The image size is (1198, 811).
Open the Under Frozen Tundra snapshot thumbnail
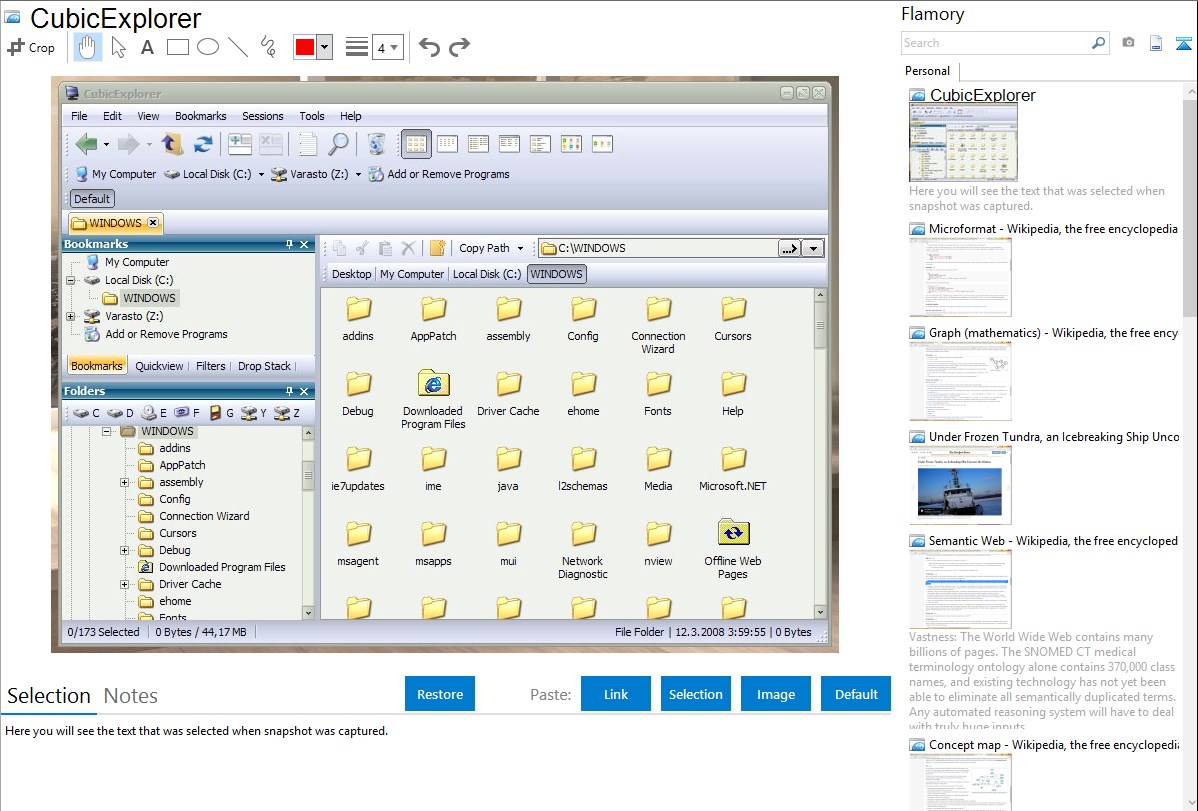[x=960, y=485]
